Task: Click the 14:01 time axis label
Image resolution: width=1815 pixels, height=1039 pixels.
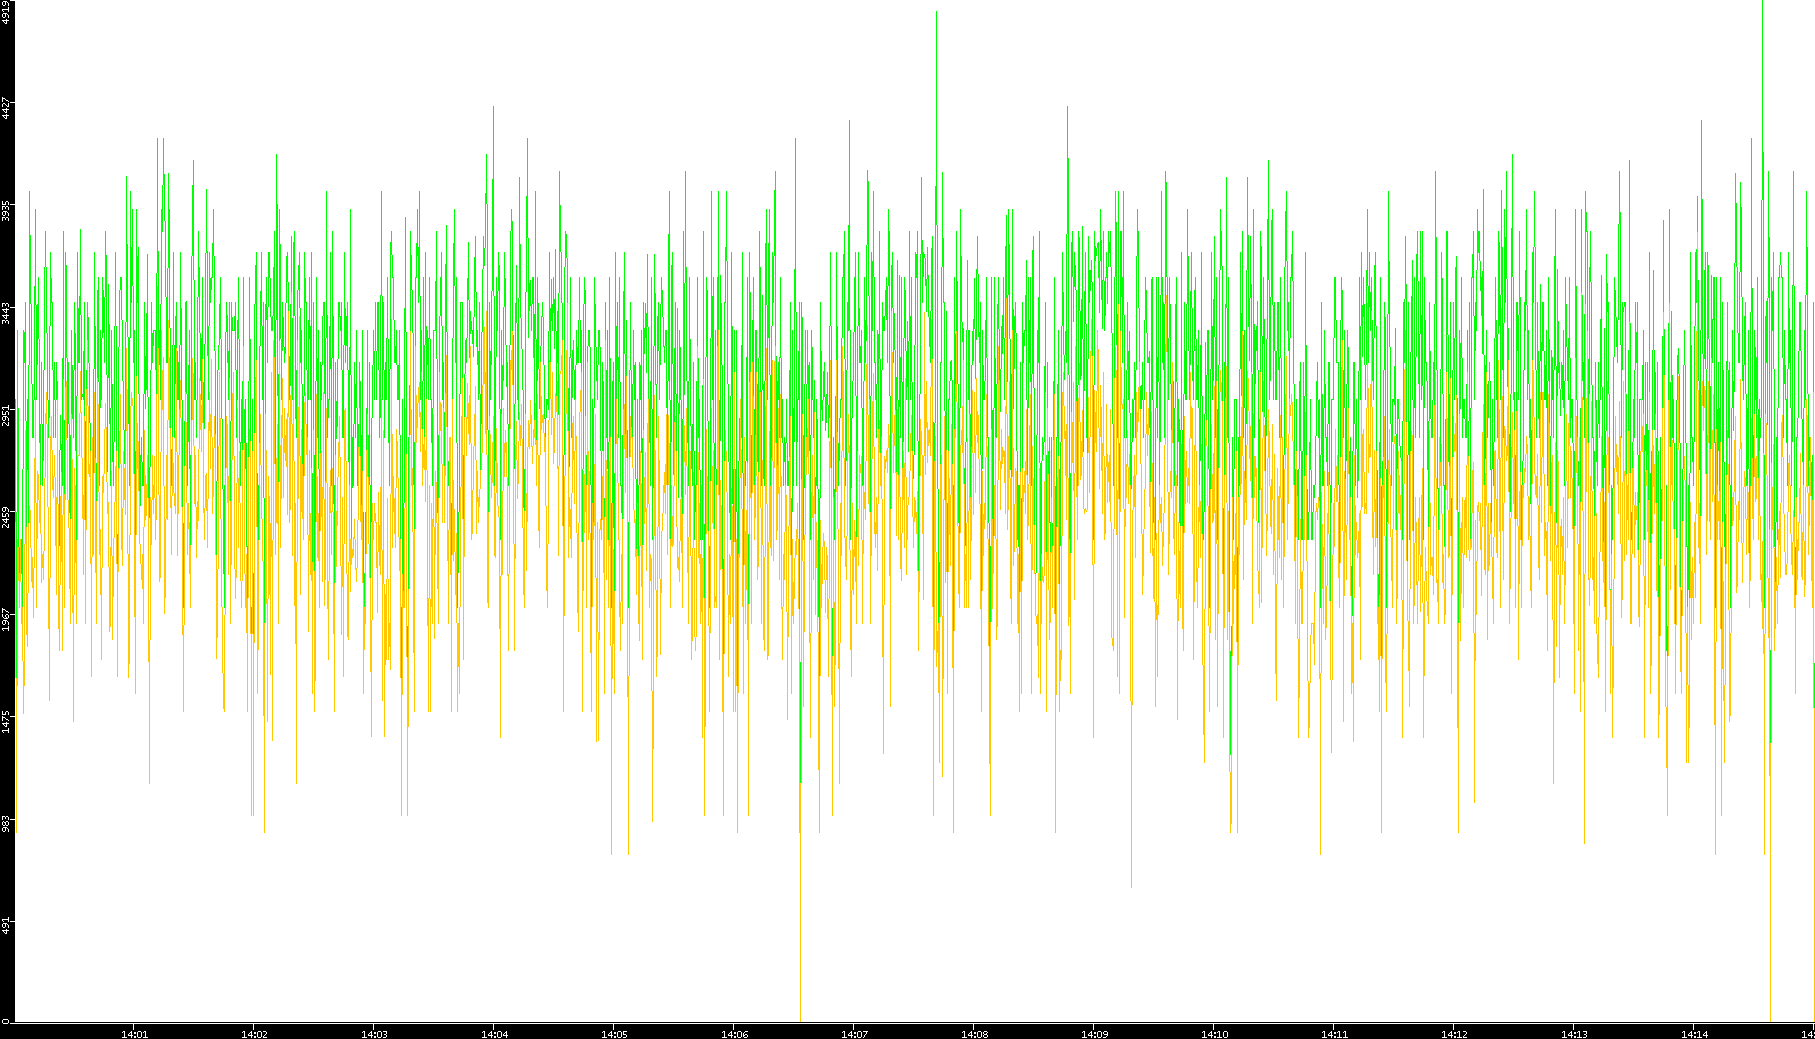Action: (134, 1034)
